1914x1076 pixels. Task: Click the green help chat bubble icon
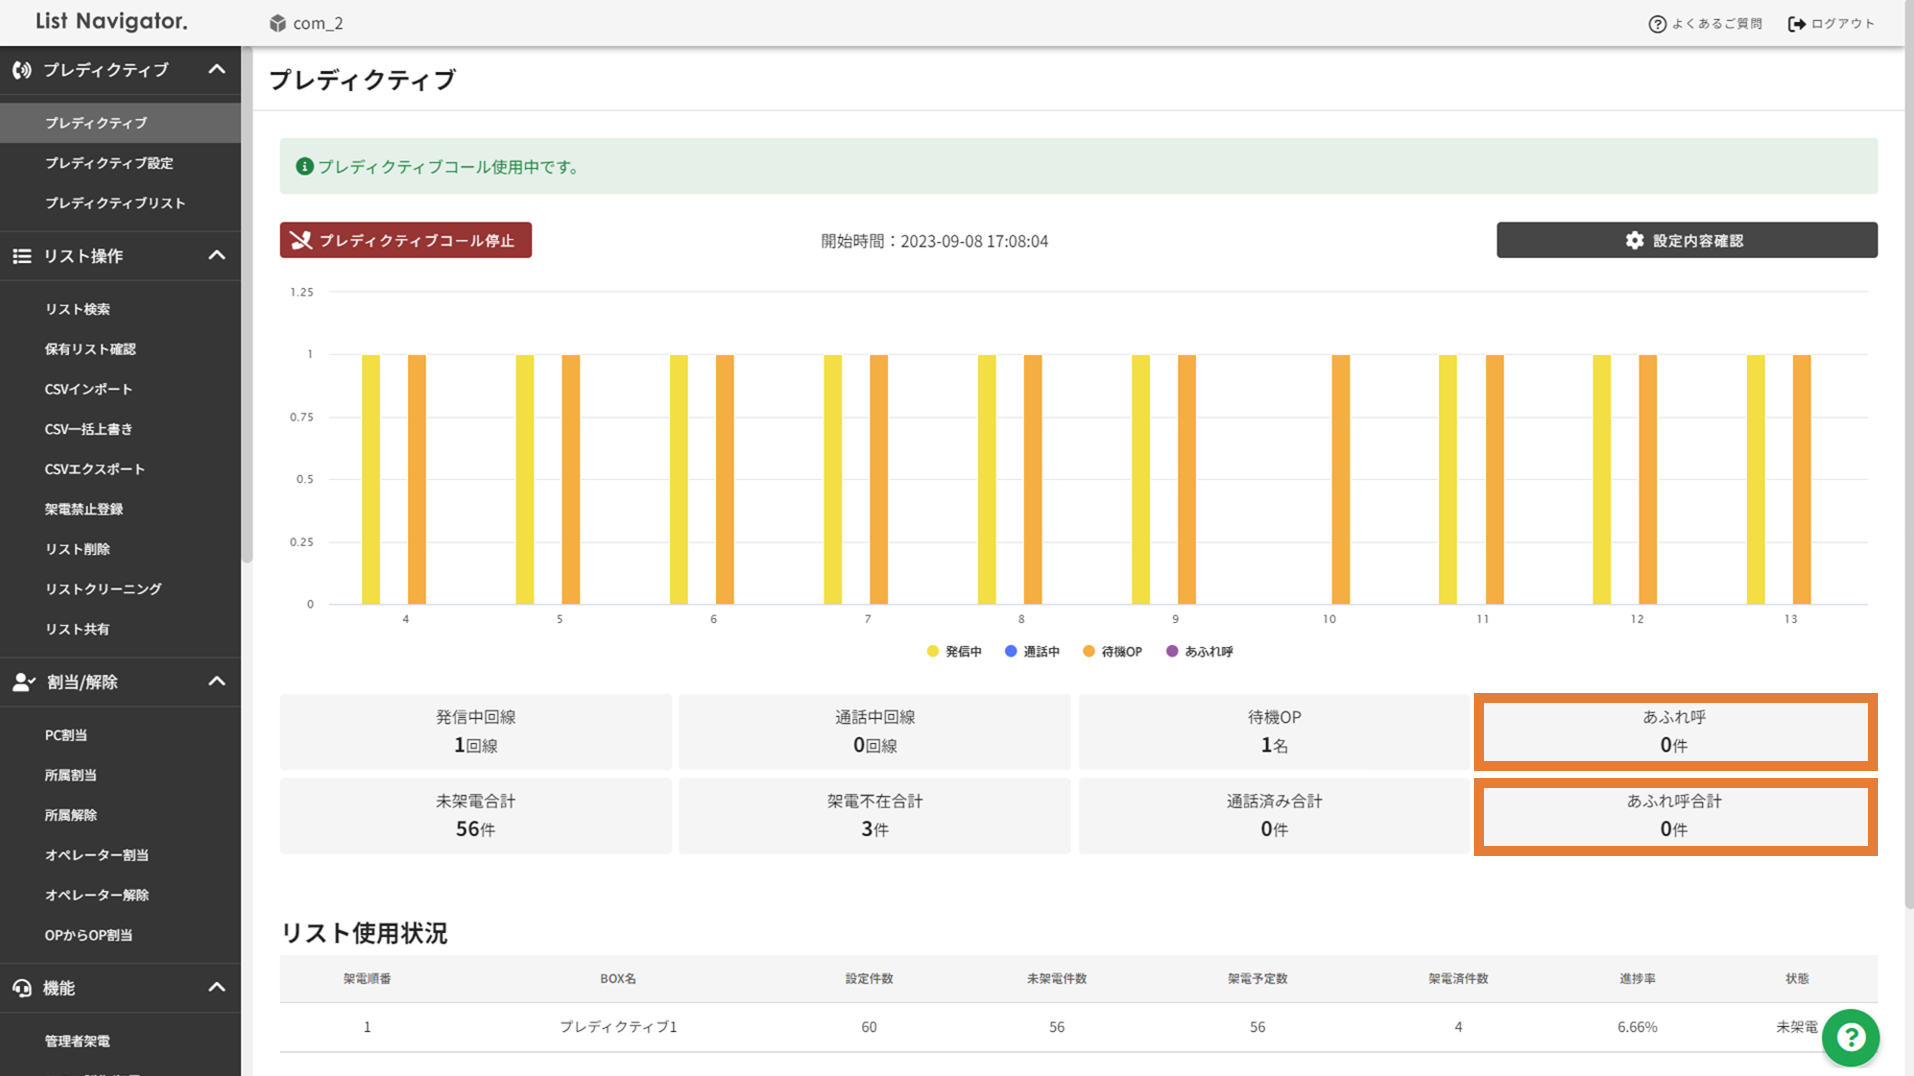(1850, 1038)
